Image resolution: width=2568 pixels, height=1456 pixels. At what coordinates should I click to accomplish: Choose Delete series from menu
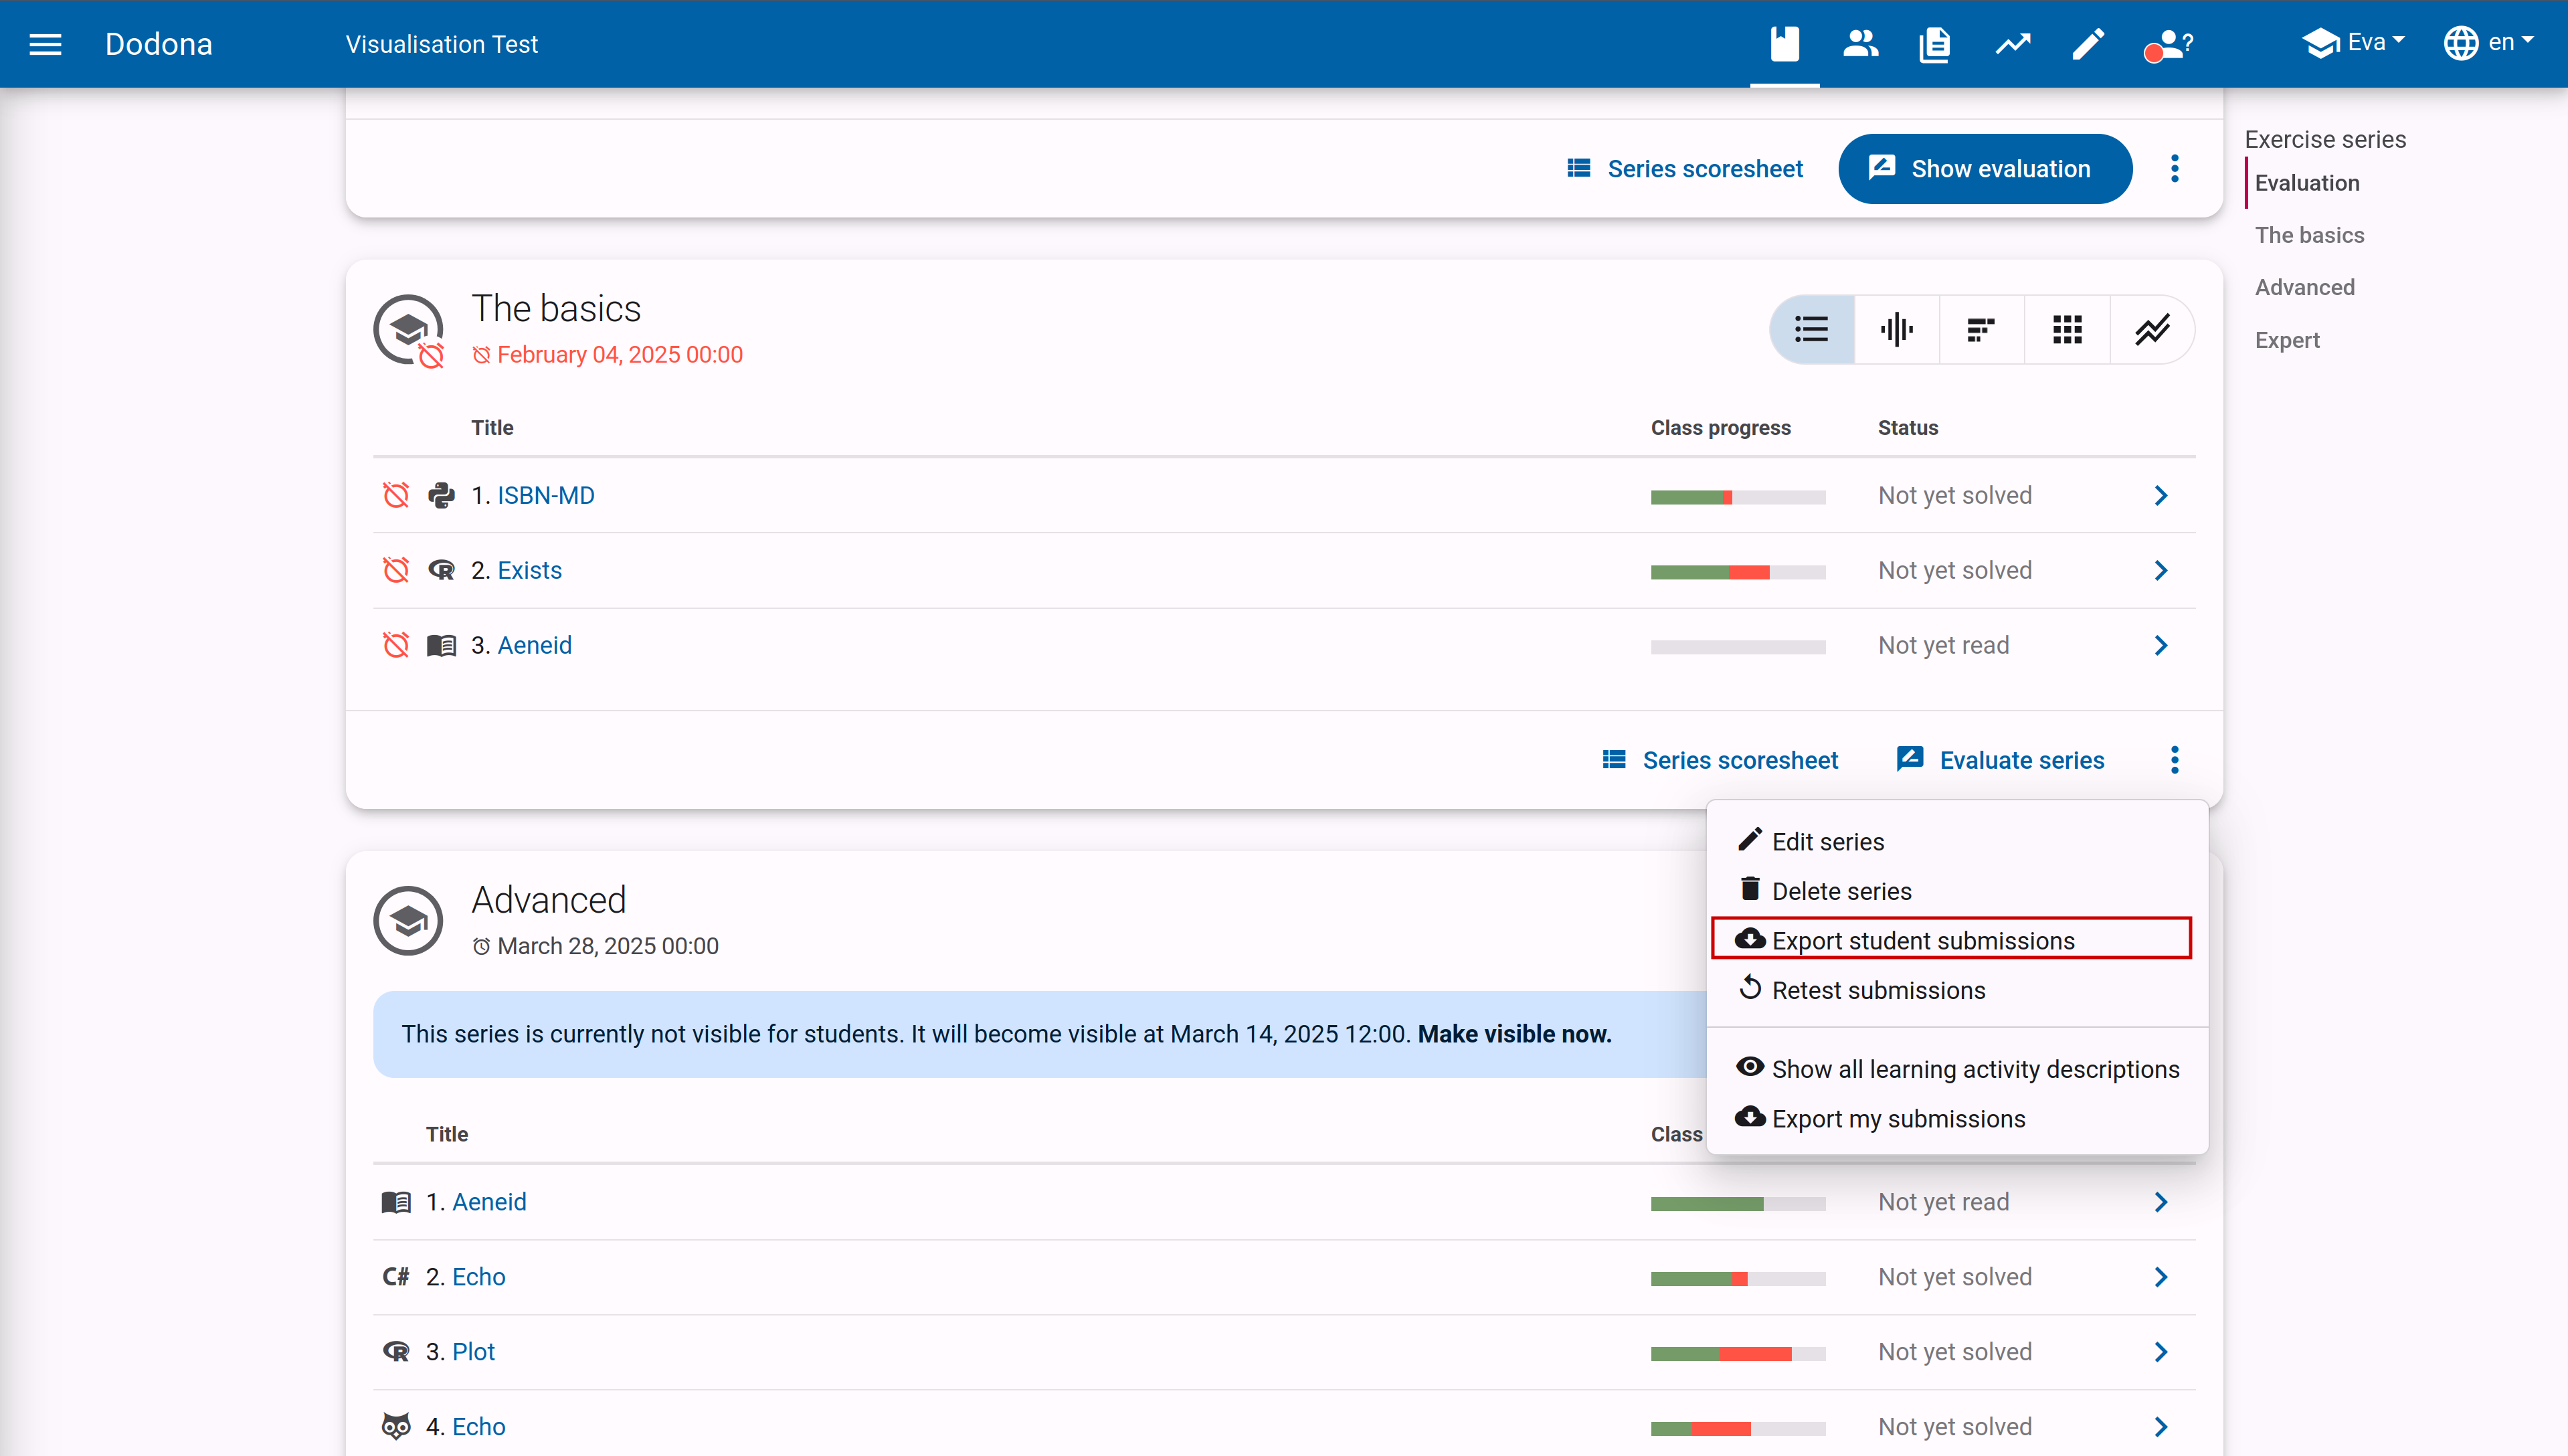(x=1957, y=890)
